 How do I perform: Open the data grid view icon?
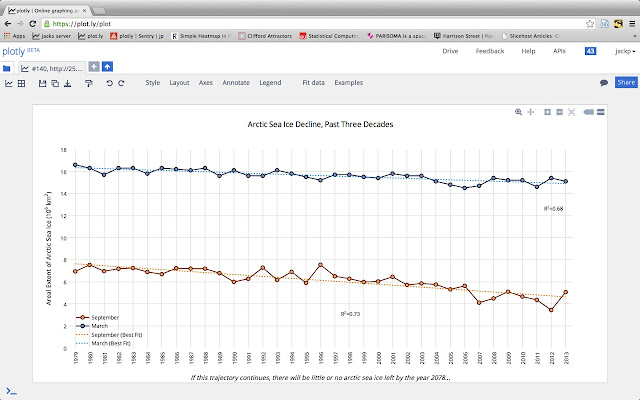click(x=21, y=83)
